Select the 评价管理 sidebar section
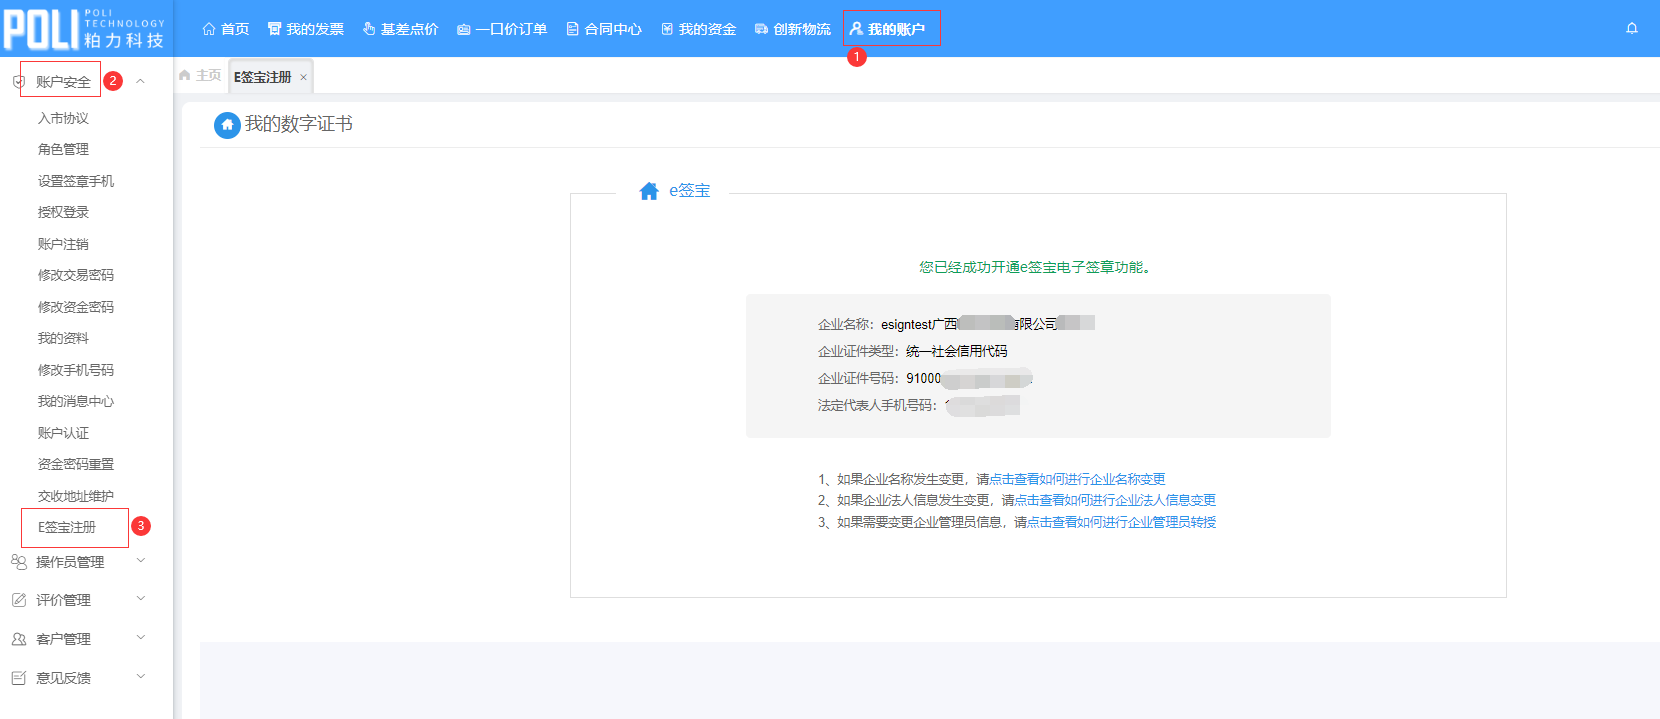This screenshot has width=1660, height=719. tap(63, 600)
